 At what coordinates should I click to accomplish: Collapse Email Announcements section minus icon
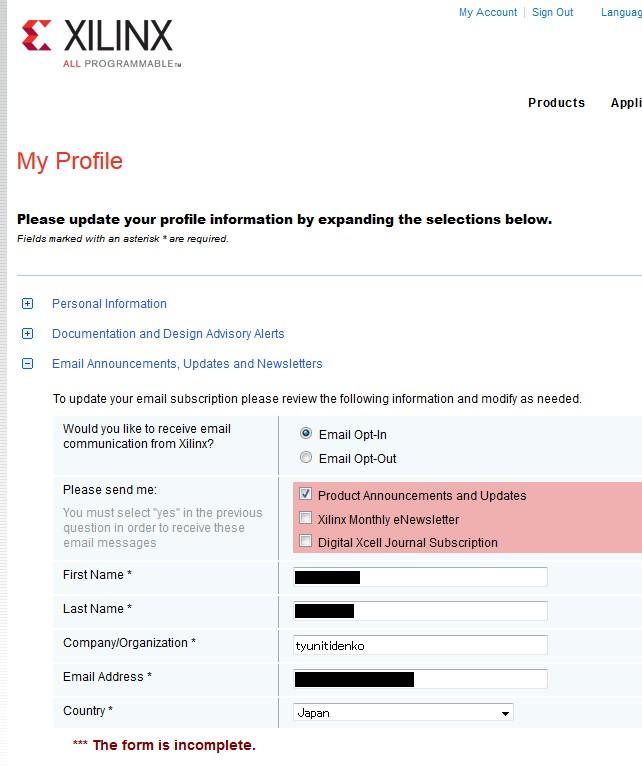28,363
